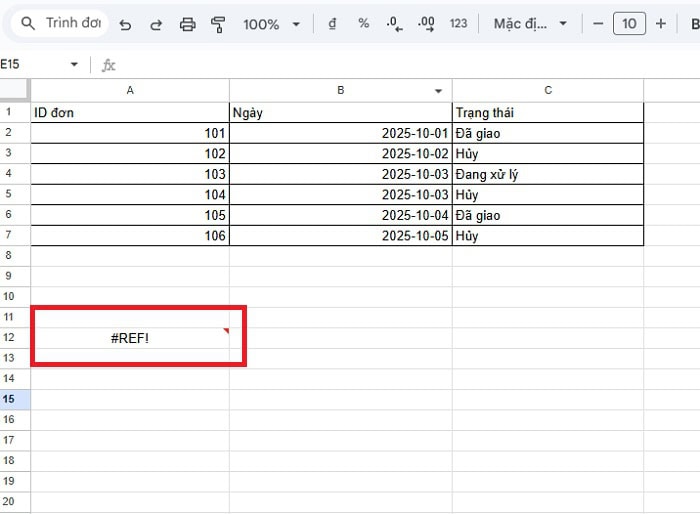Select date cell in row 4

(341, 174)
